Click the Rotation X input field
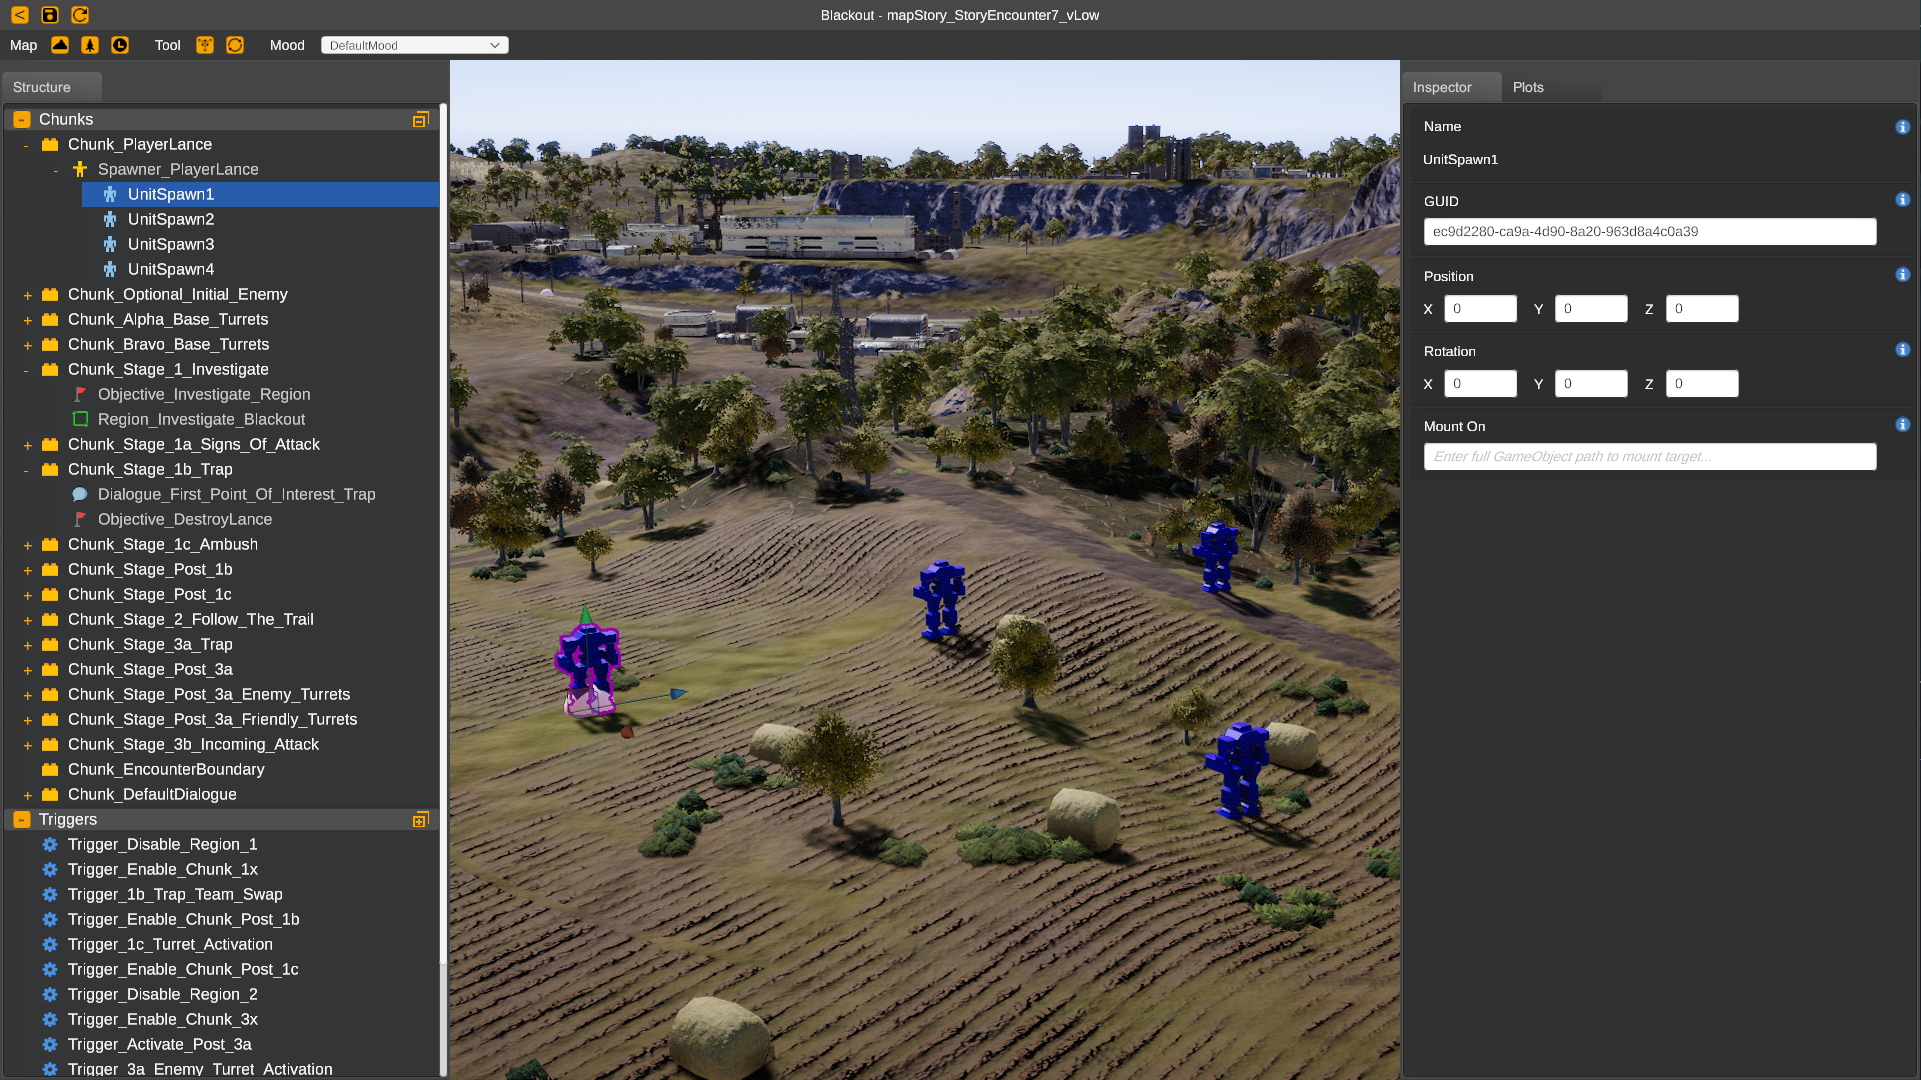This screenshot has width=1921, height=1080. (1480, 383)
